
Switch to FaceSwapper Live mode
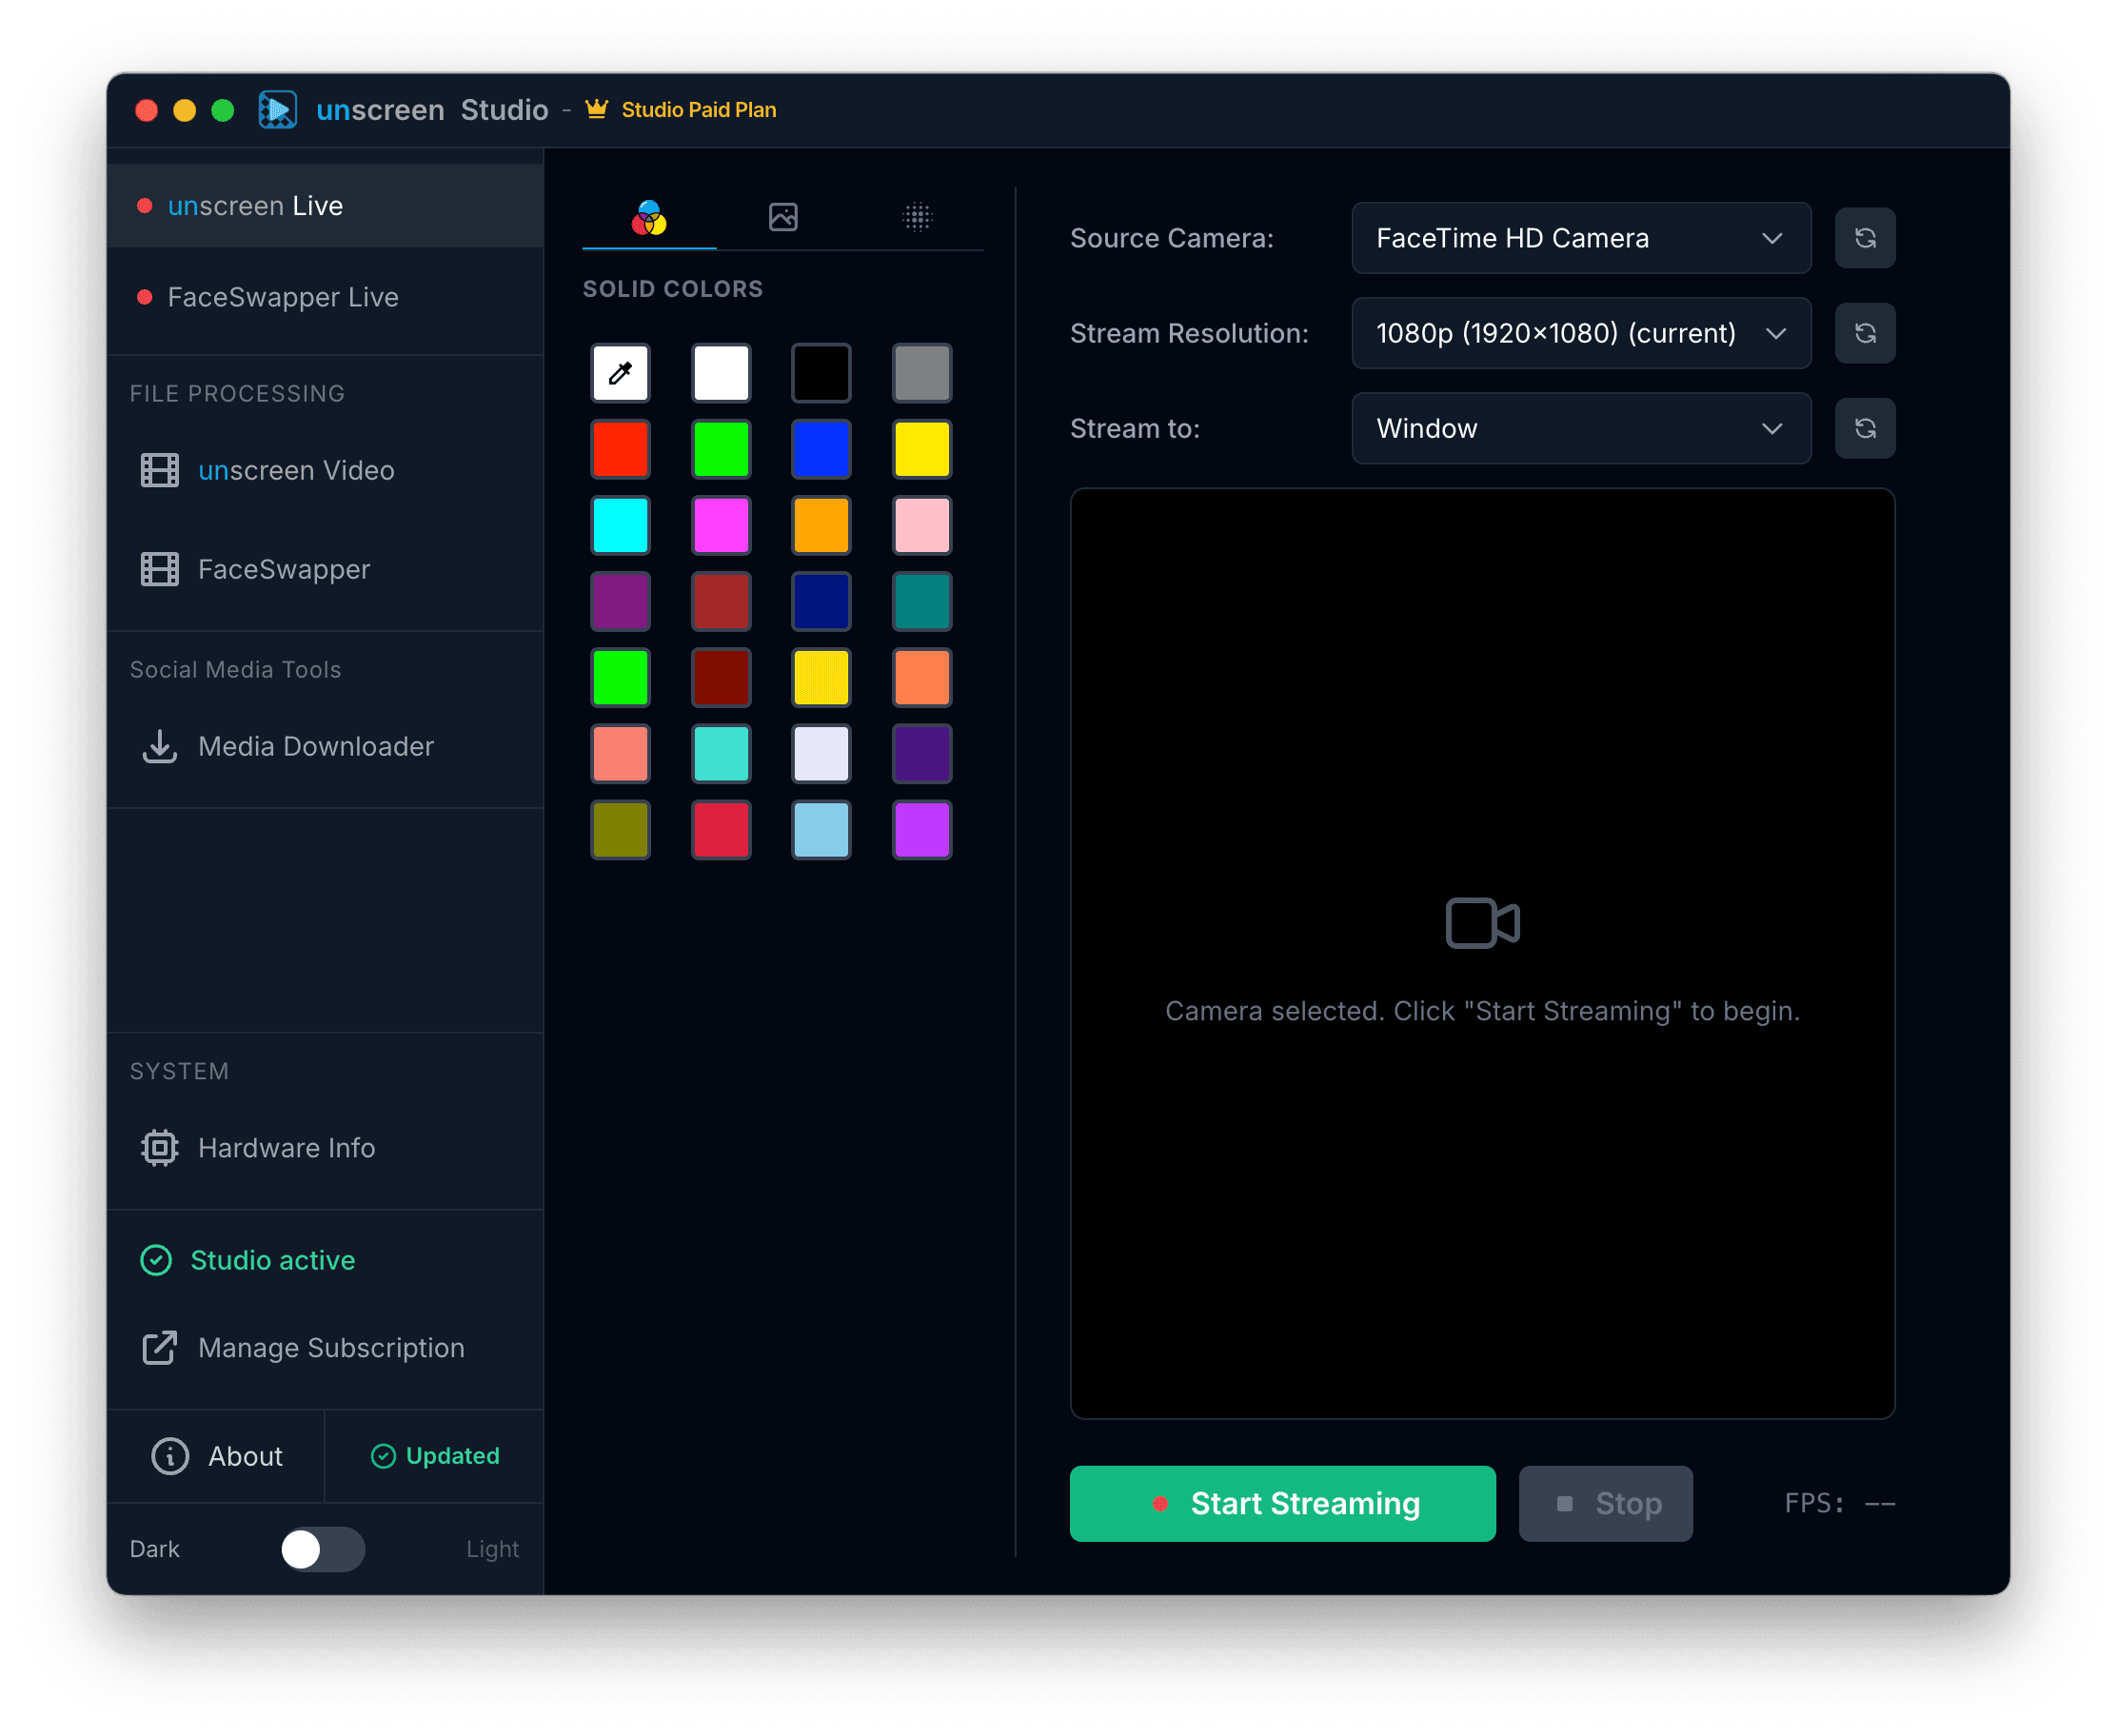tap(283, 297)
